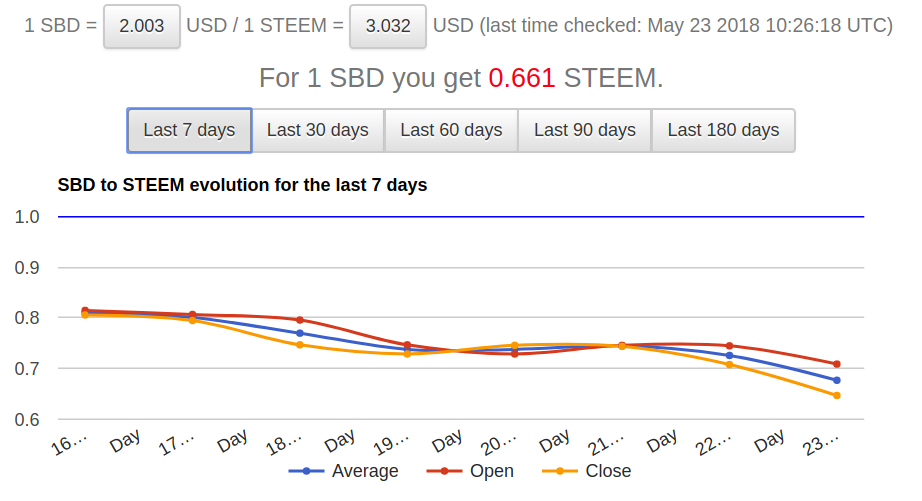
Task: Select the Open data point on day 23
Action: coord(837,364)
